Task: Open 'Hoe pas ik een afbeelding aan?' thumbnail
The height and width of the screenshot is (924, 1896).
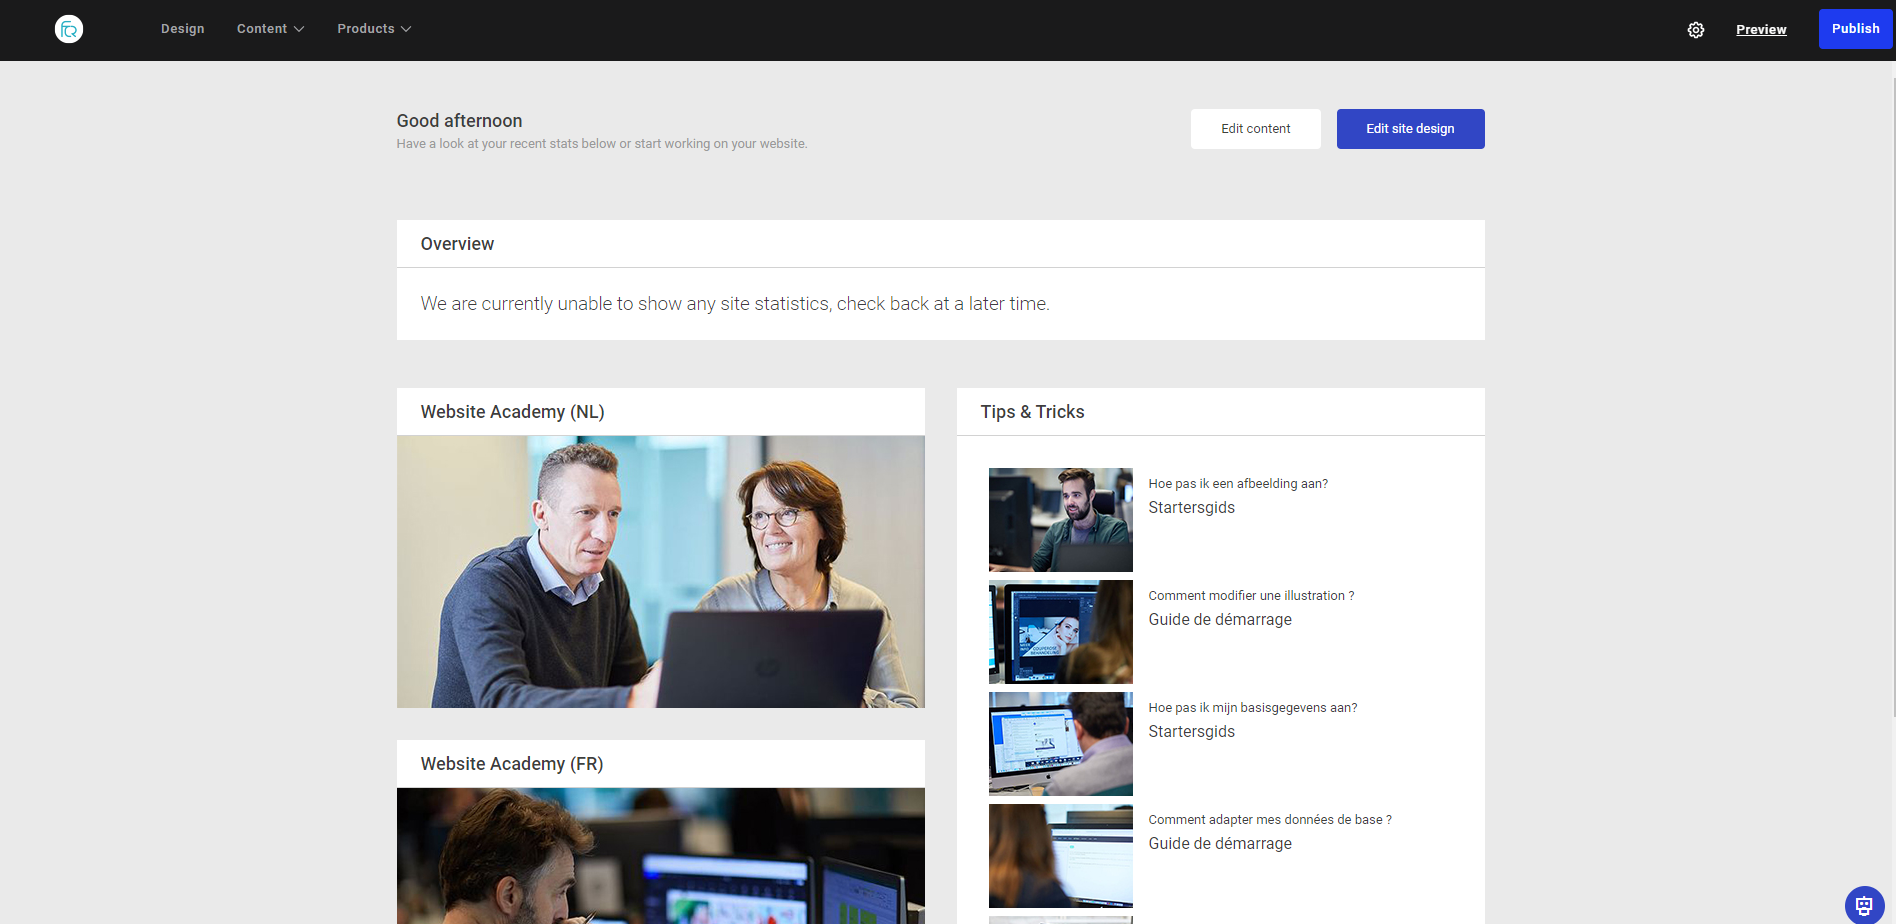Action: (1061, 520)
